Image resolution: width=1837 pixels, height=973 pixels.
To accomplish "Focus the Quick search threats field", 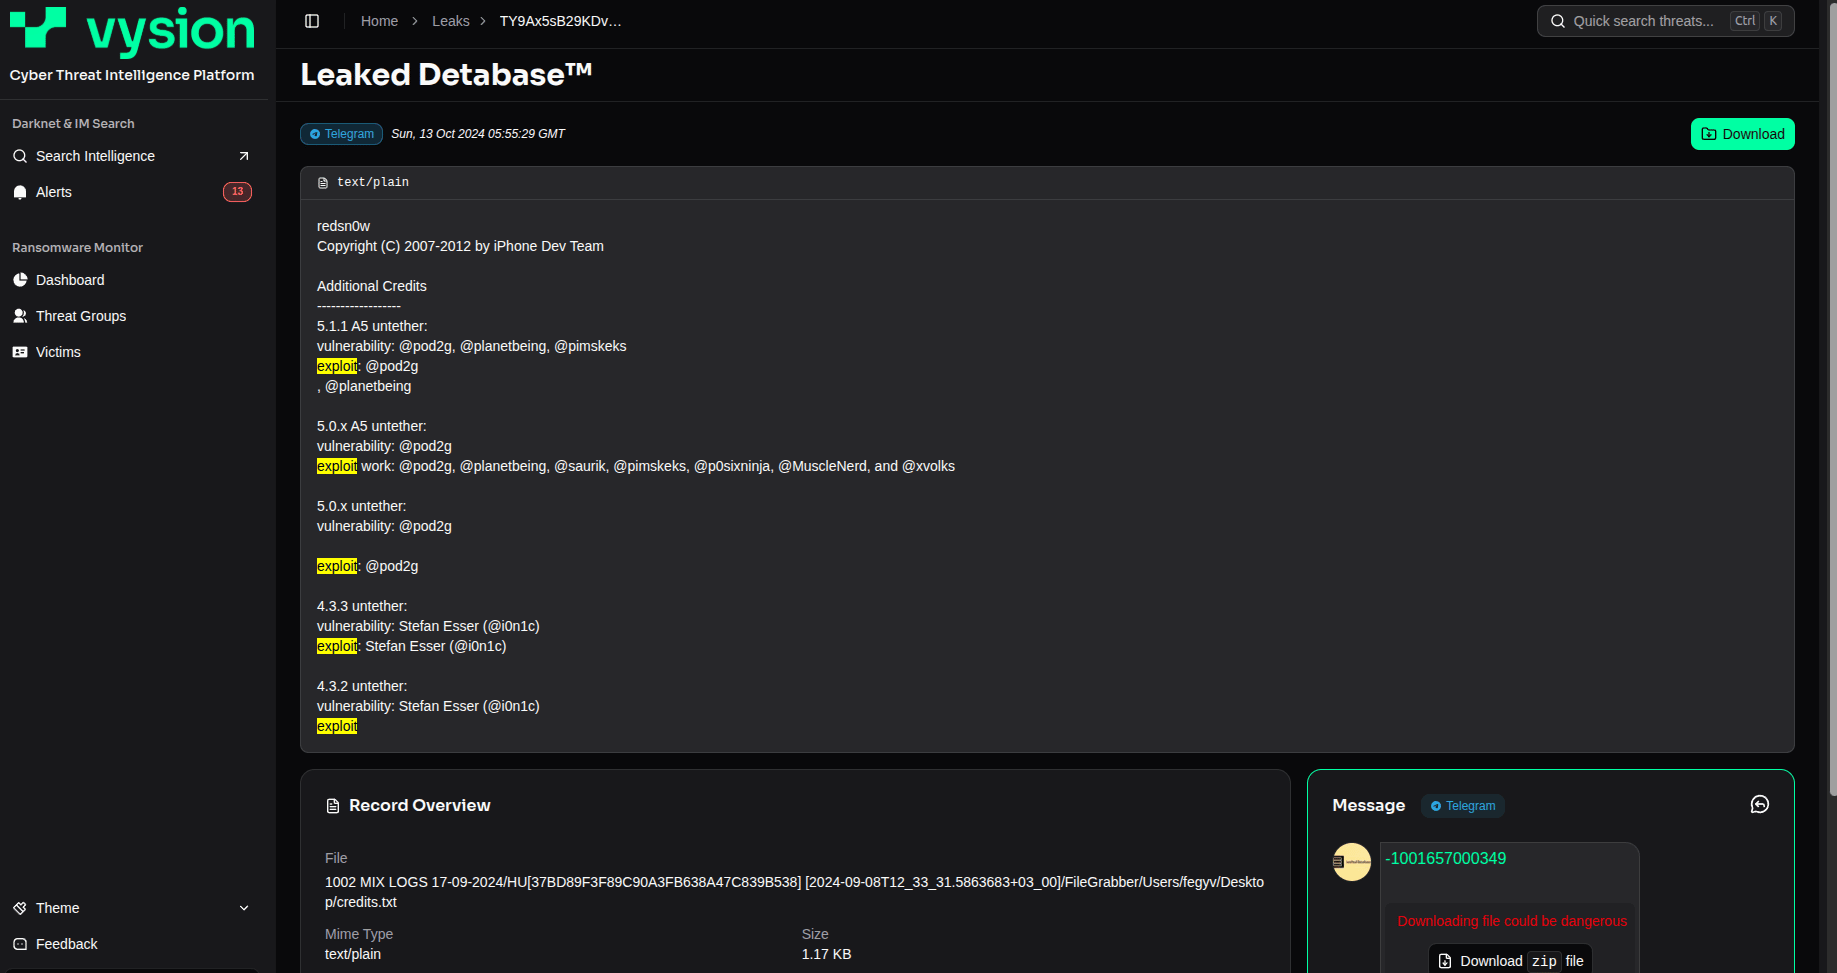I will pos(1665,21).
